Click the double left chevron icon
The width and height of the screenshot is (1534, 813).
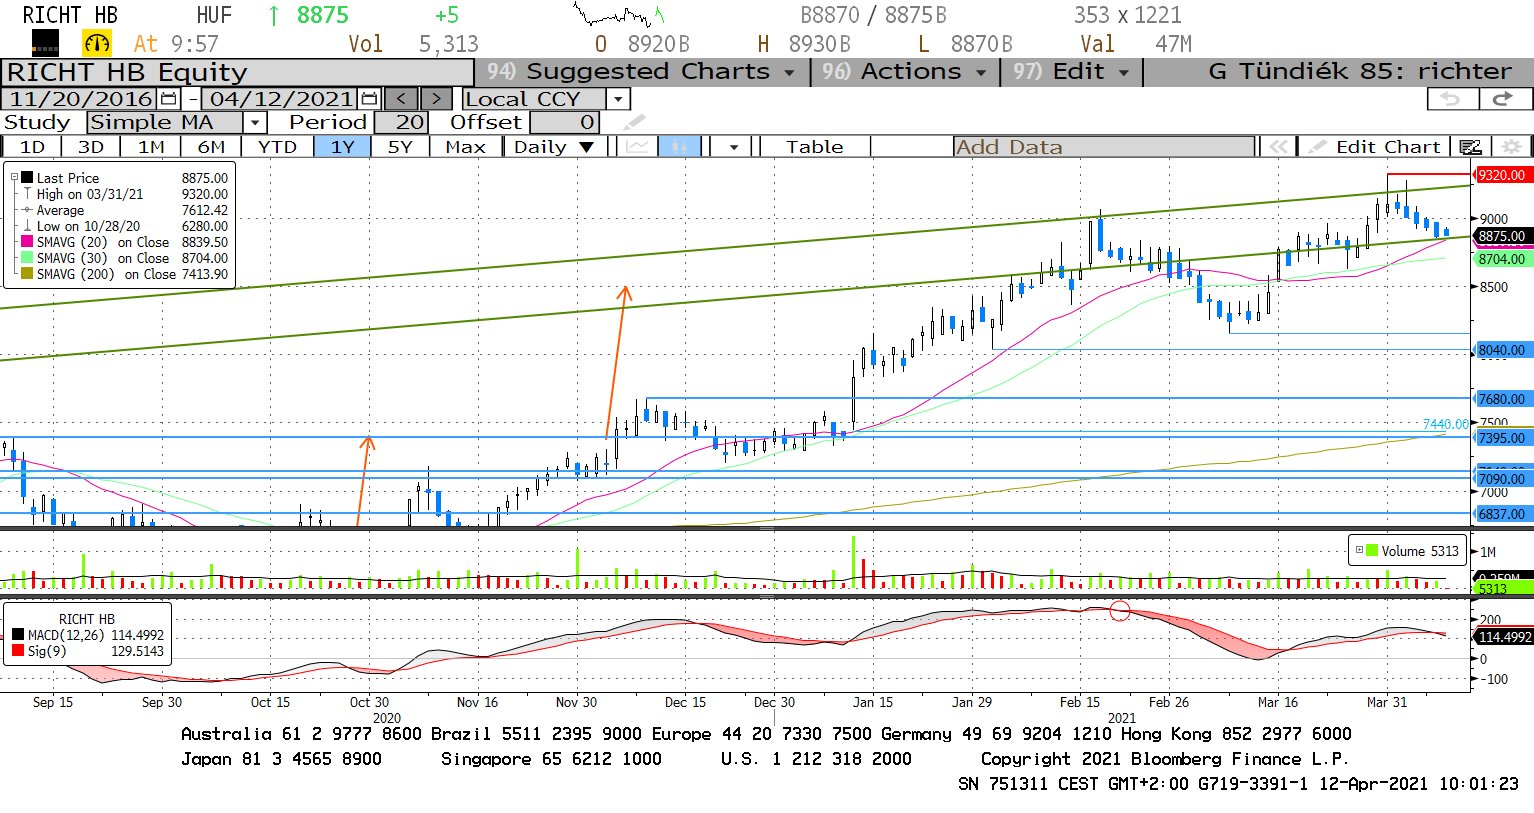point(1278,147)
